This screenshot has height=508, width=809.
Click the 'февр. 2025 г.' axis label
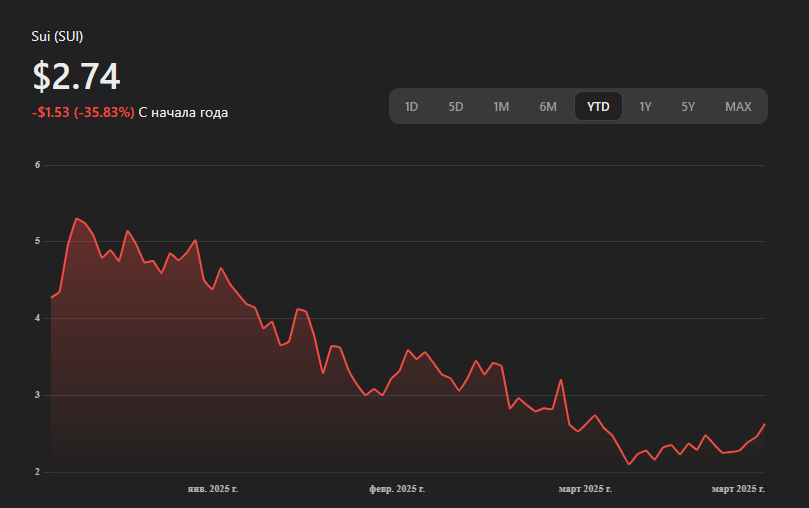(397, 489)
